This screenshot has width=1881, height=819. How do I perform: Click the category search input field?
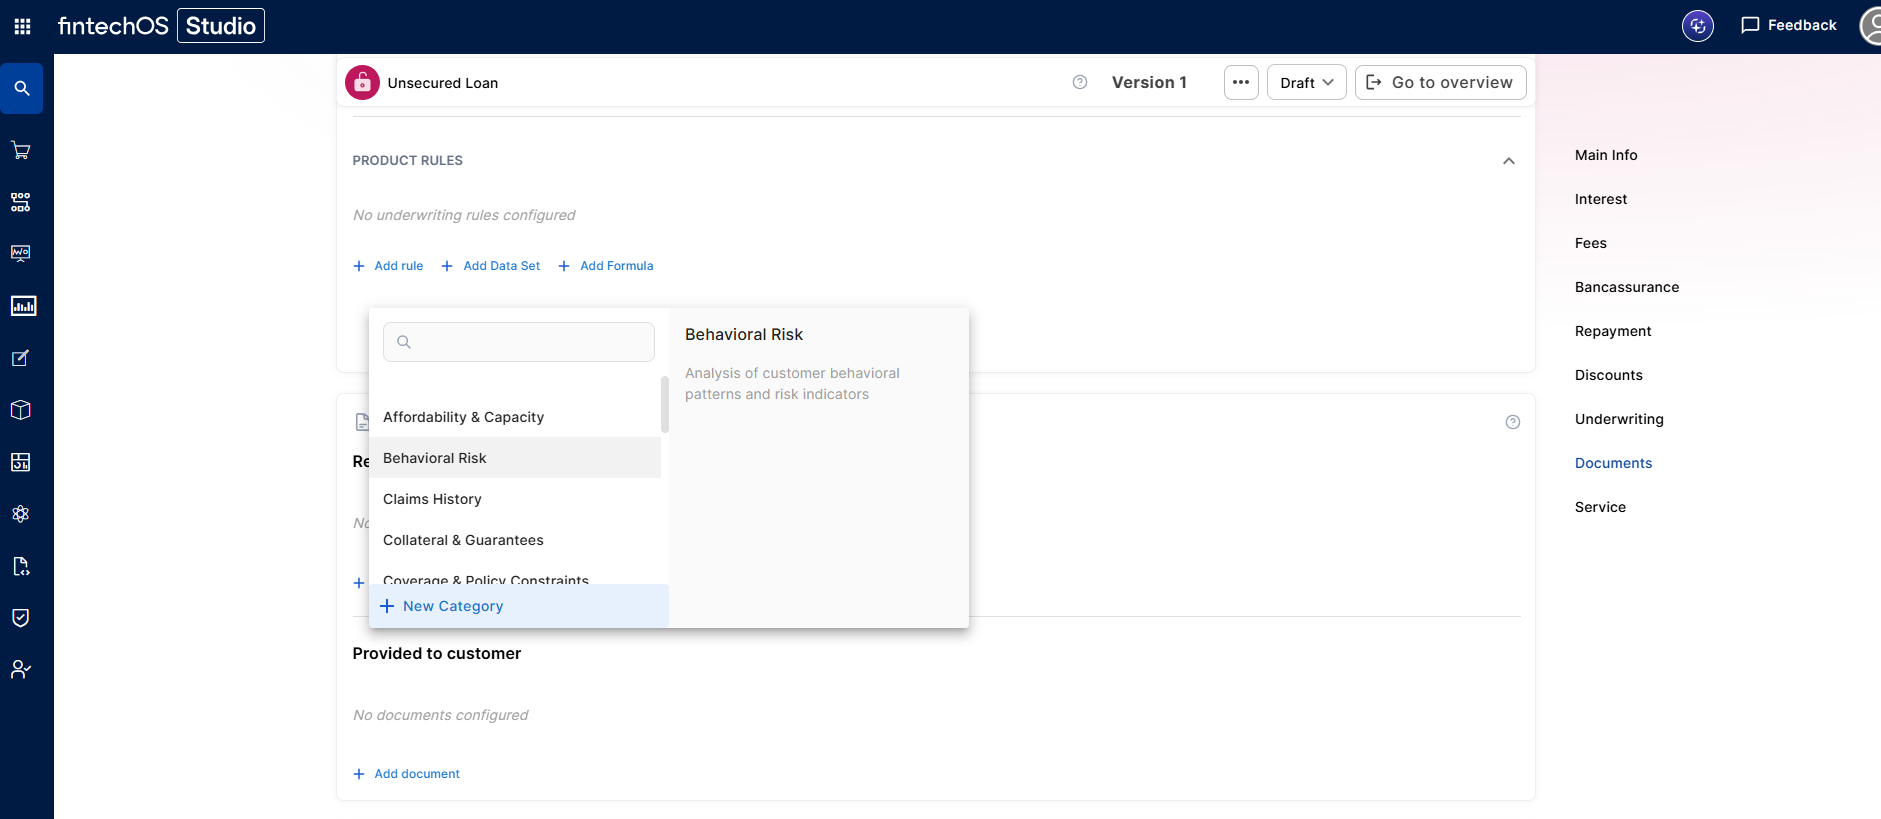[x=519, y=342]
